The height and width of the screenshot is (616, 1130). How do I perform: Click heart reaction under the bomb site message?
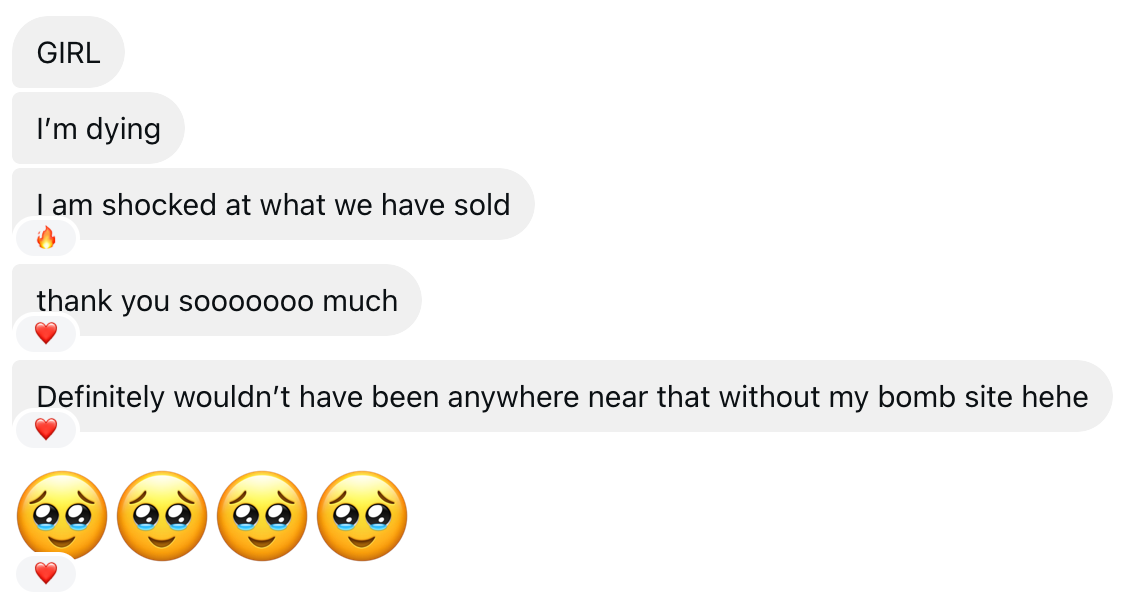(x=46, y=429)
